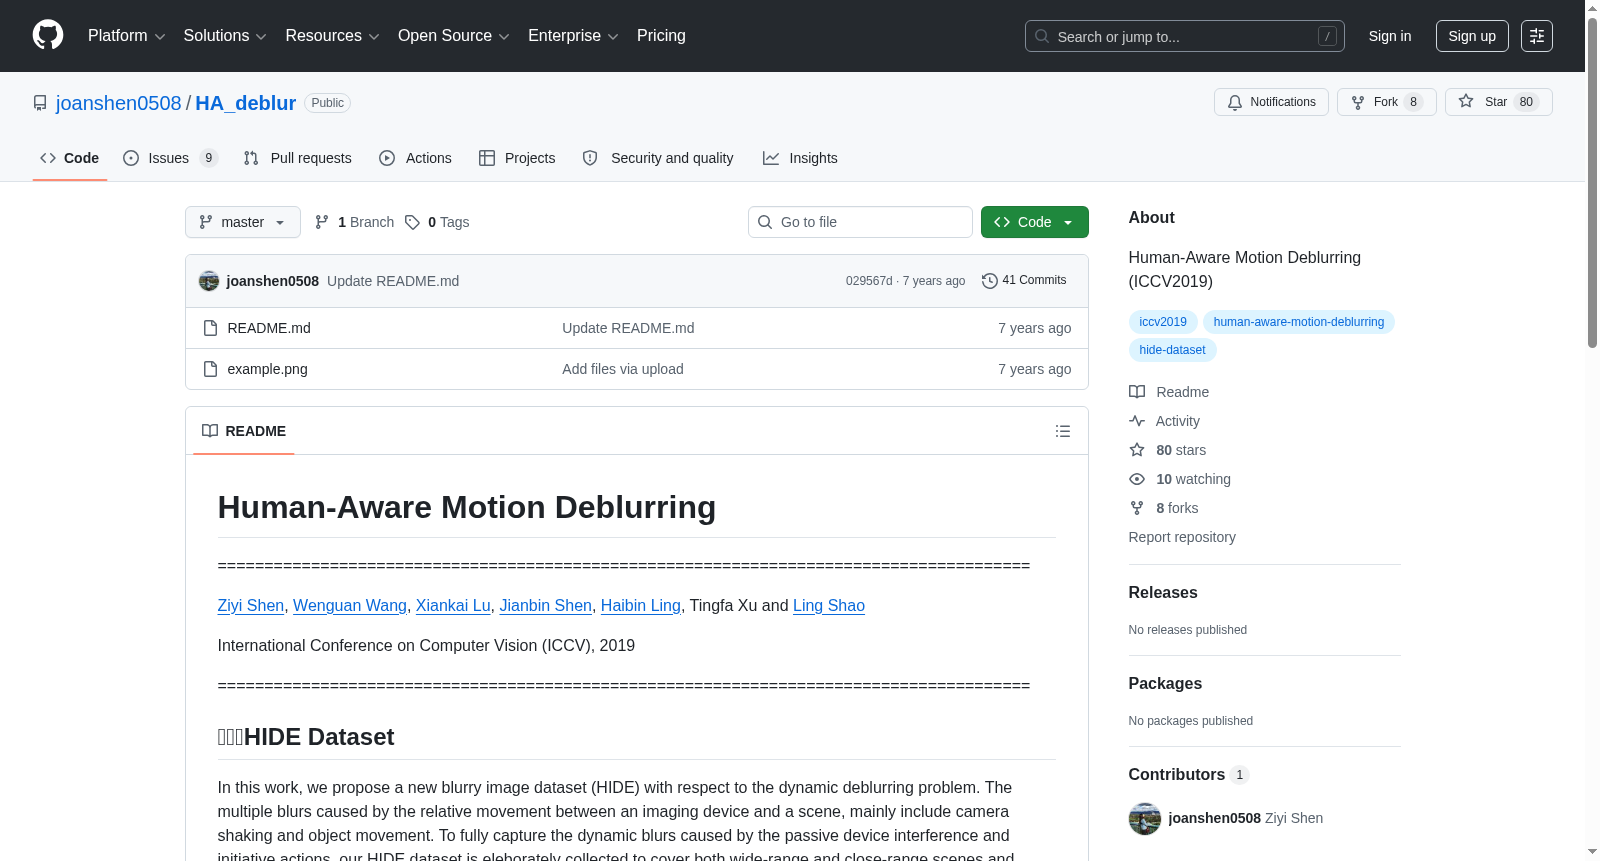Expand the Enterprise menu

coord(573,36)
